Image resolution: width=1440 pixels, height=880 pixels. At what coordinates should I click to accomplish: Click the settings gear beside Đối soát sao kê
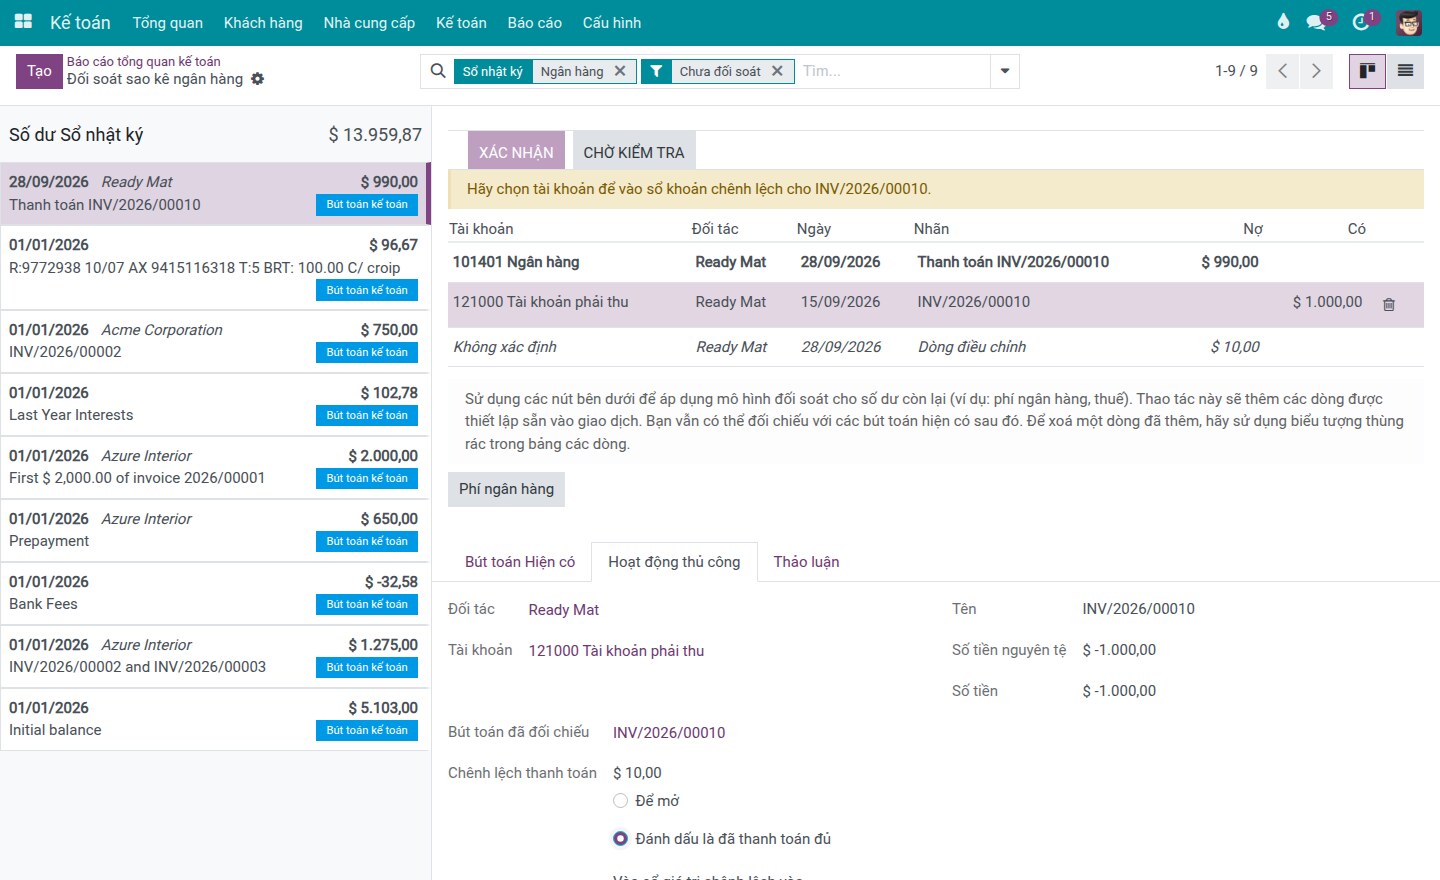258,79
